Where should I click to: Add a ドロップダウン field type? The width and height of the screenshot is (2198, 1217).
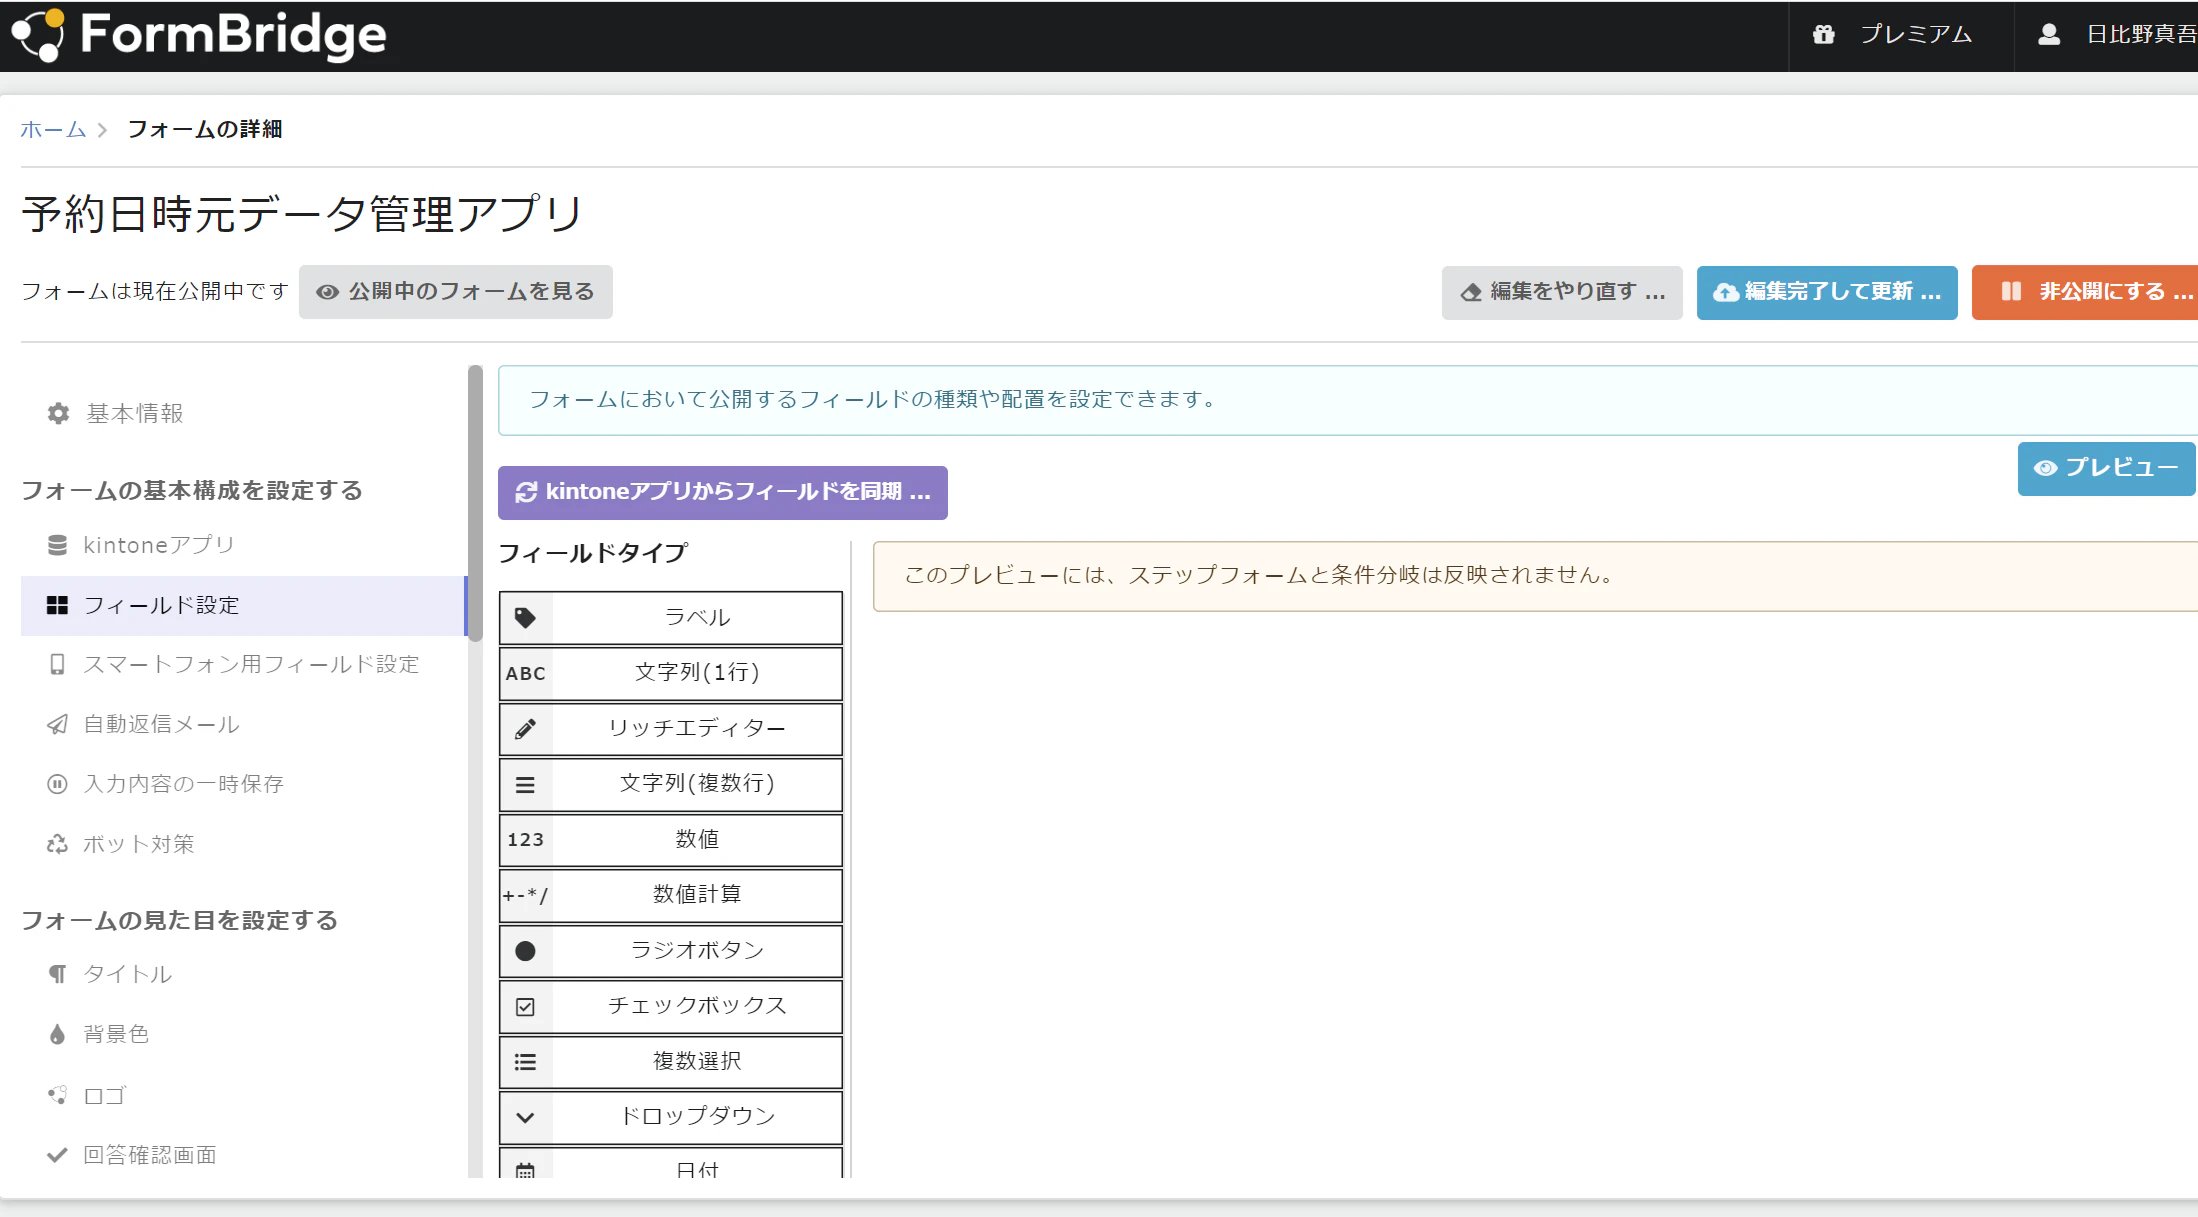696,1117
